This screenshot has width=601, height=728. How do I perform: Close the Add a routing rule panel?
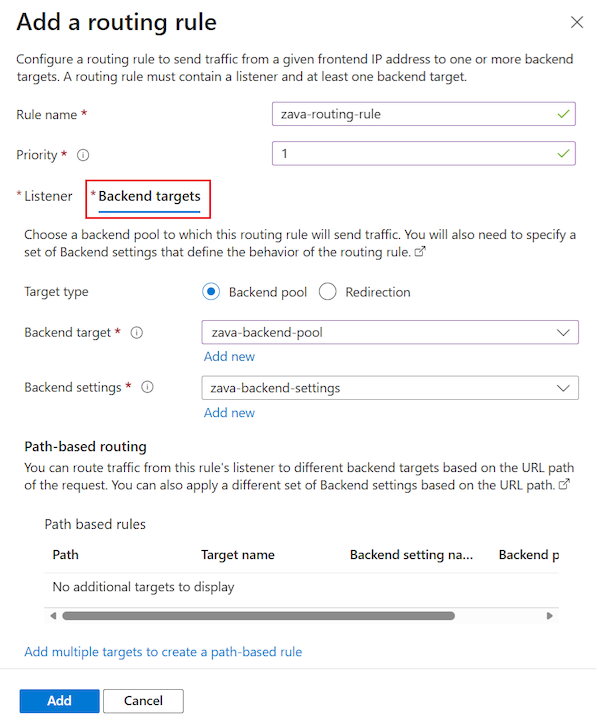(576, 21)
